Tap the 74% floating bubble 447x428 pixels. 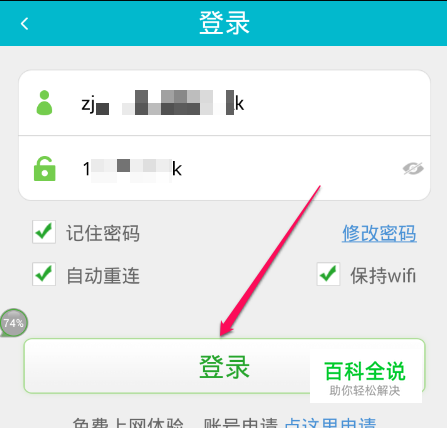(x=14, y=323)
